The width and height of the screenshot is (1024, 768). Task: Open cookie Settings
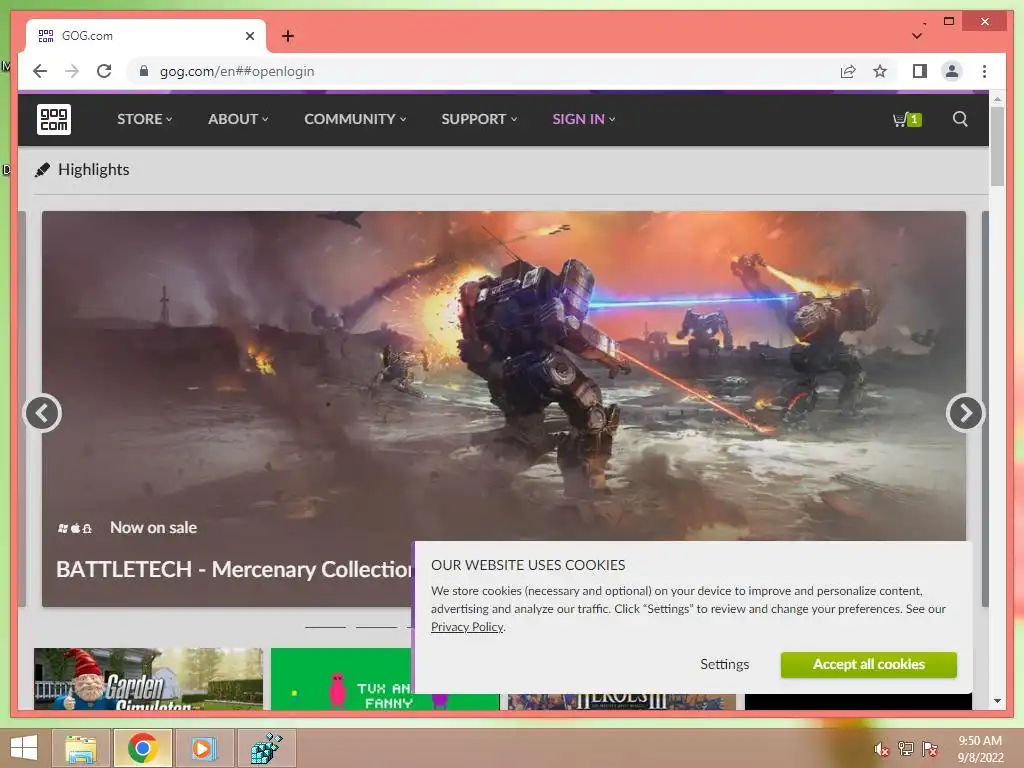tap(724, 664)
